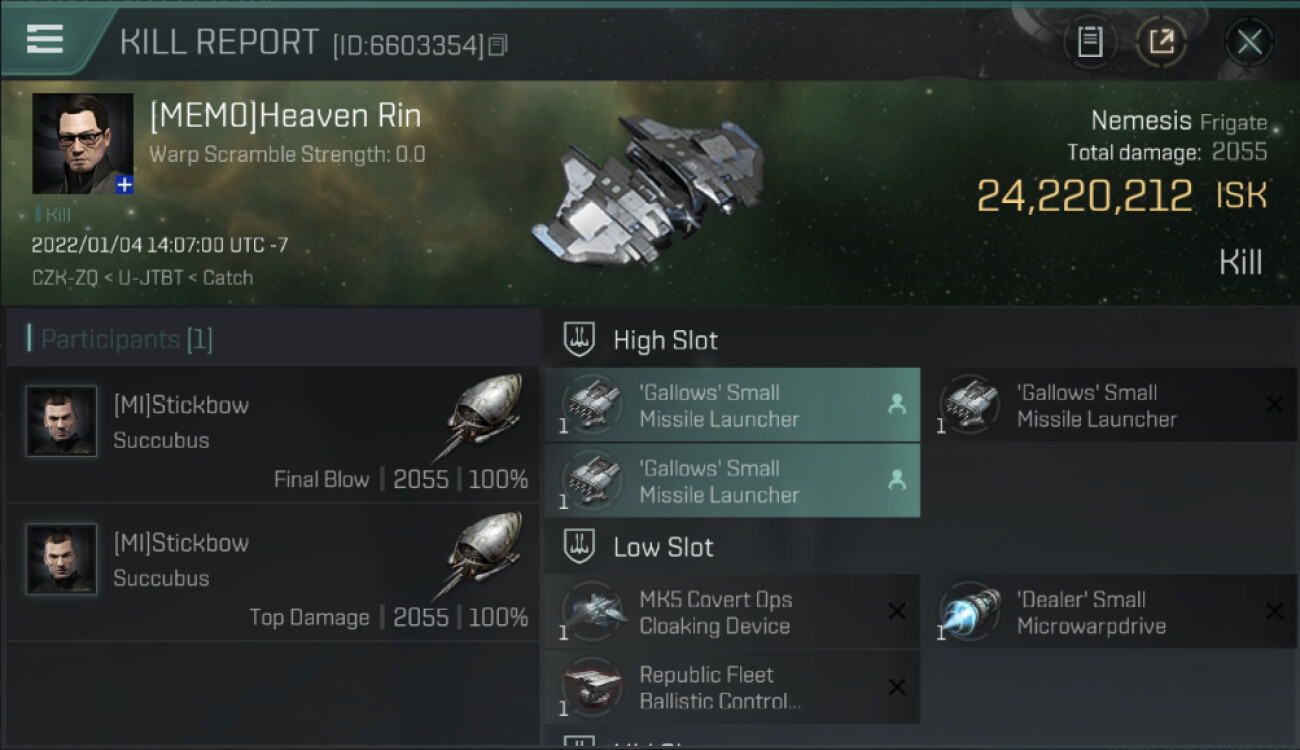Copy the kill report ID icon
The width and height of the screenshot is (1300, 750).
coord(498,44)
